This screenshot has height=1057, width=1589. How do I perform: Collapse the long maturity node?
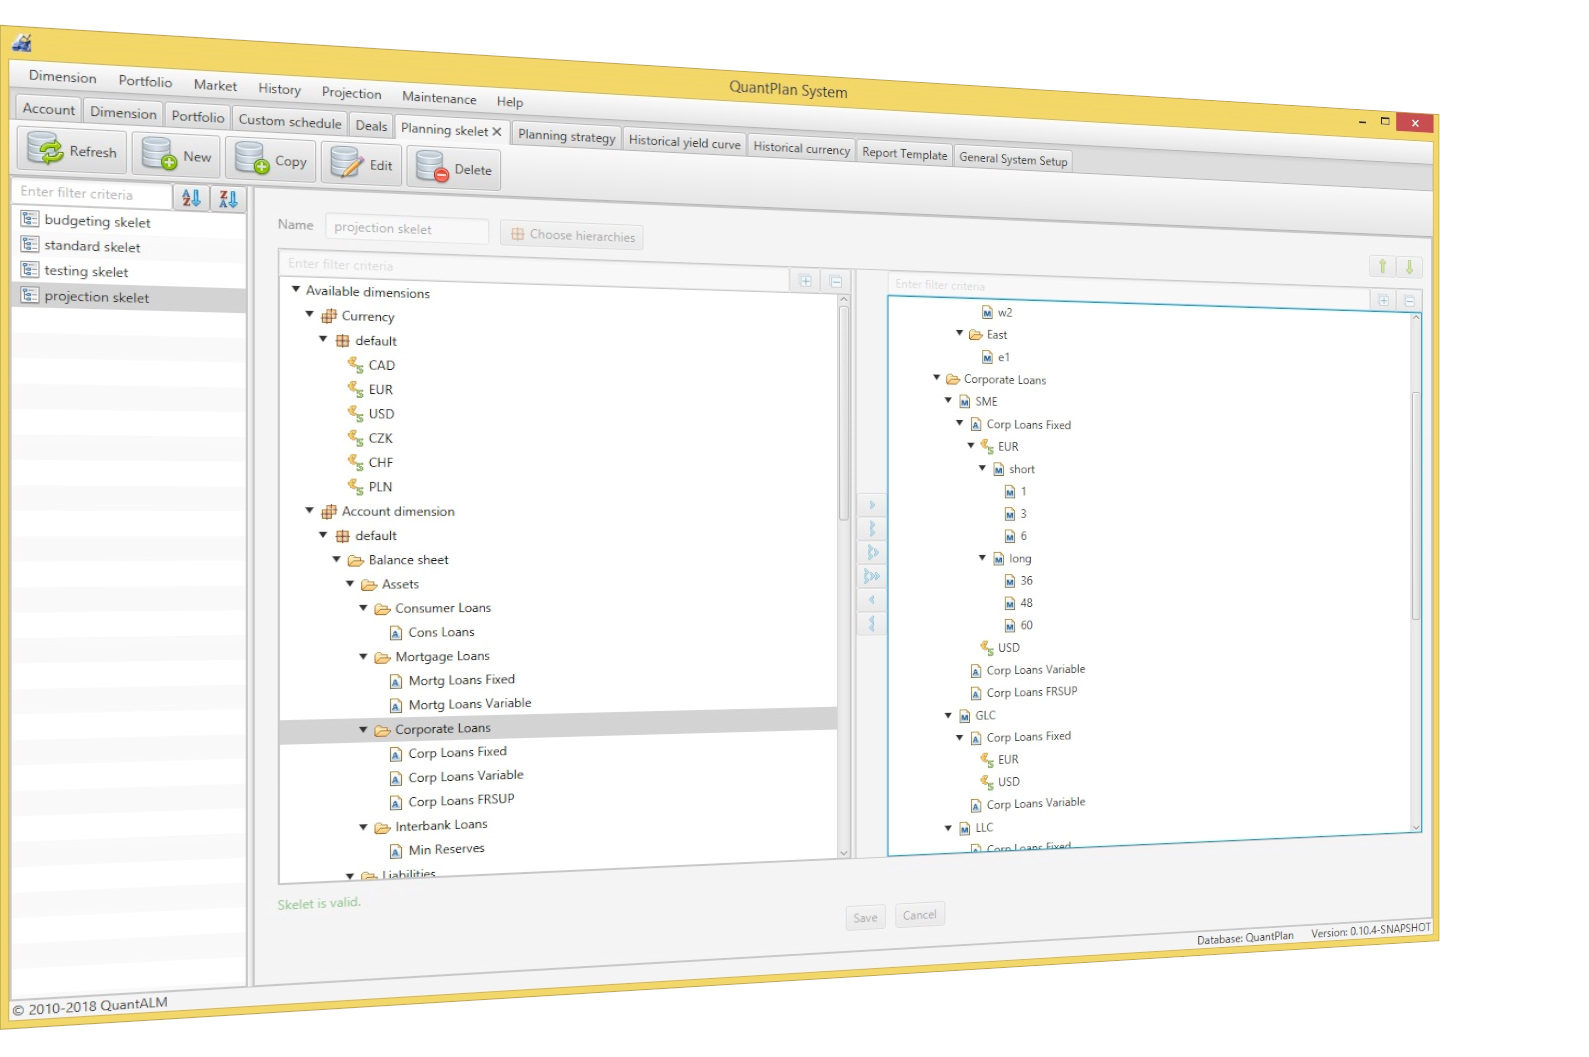coord(982,557)
